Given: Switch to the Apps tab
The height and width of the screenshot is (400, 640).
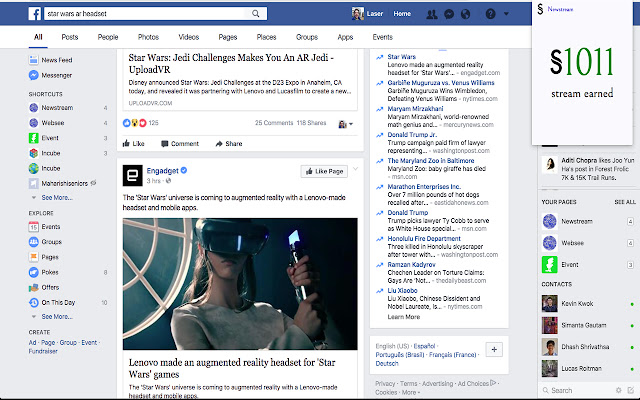Looking at the screenshot, I should [x=345, y=37].
